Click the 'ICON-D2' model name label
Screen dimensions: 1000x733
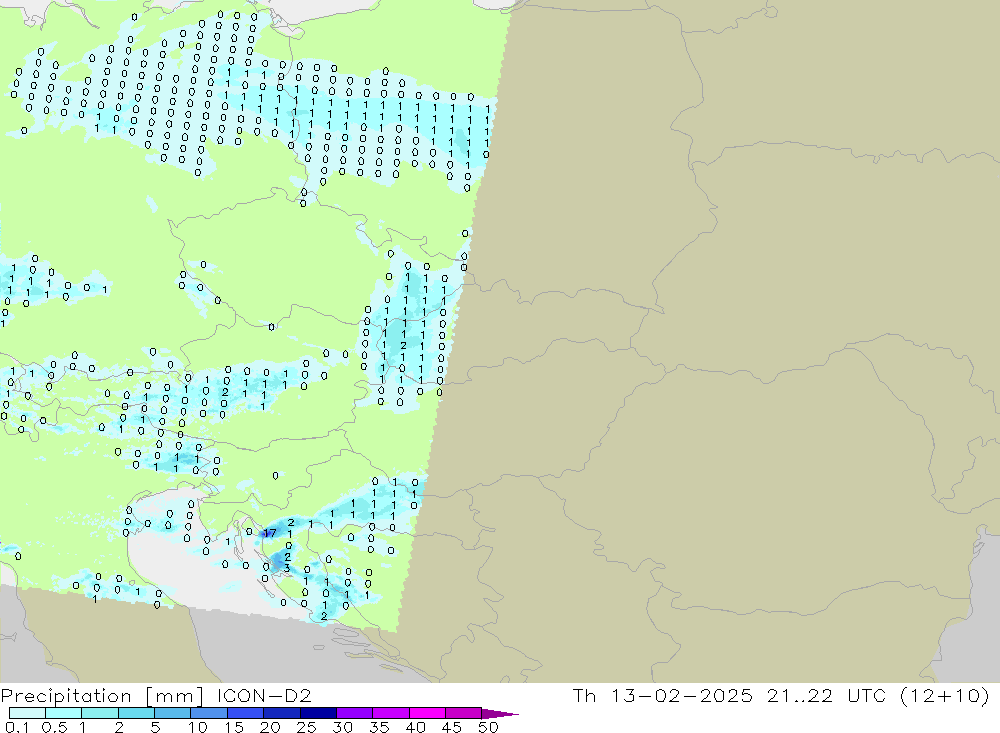click(264, 695)
